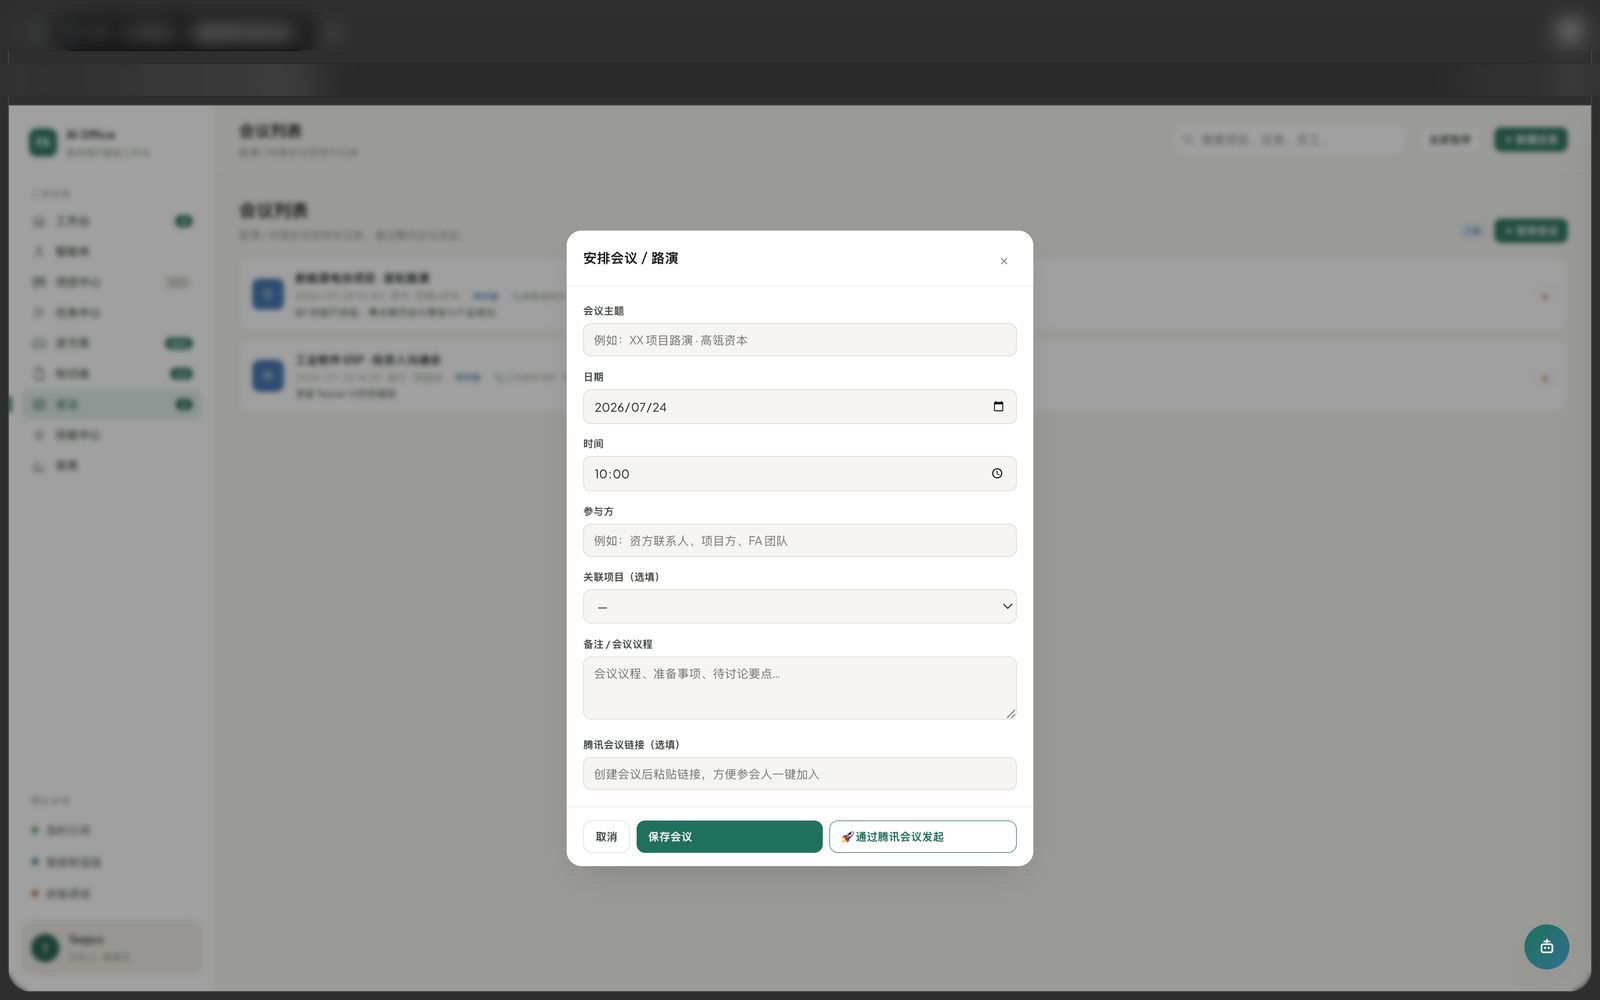Click the 取消 button

click(606, 837)
